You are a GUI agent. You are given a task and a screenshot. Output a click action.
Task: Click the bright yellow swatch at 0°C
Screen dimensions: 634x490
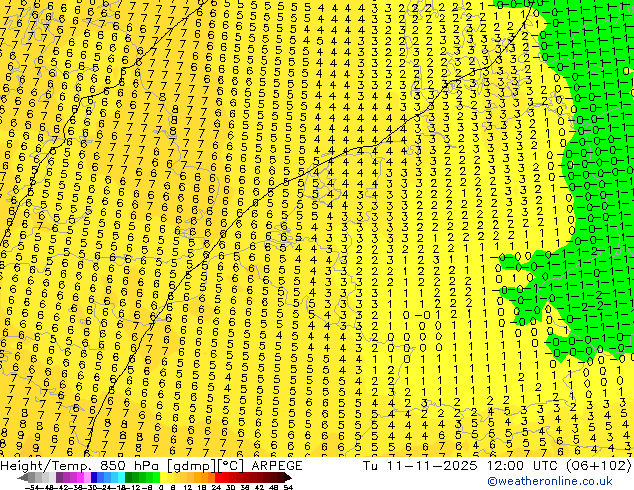coord(163,477)
